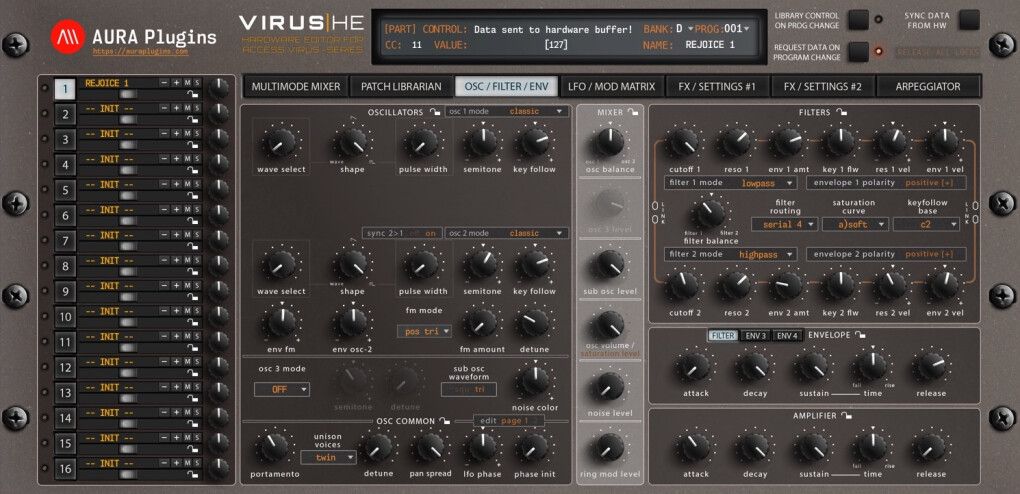The height and width of the screenshot is (494, 1020).
Task: Toggle Library Control on Prog Change
Action: tap(858, 20)
